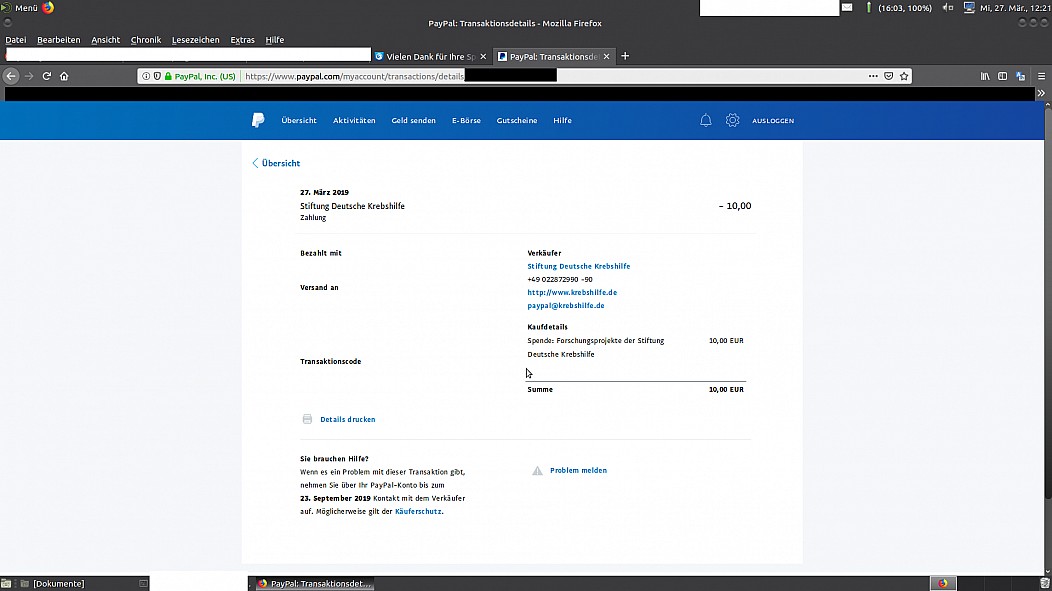Open the Extras menu
Viewport: 1052px width, 591px height.
pyautogui.click(x=242, y=40)
